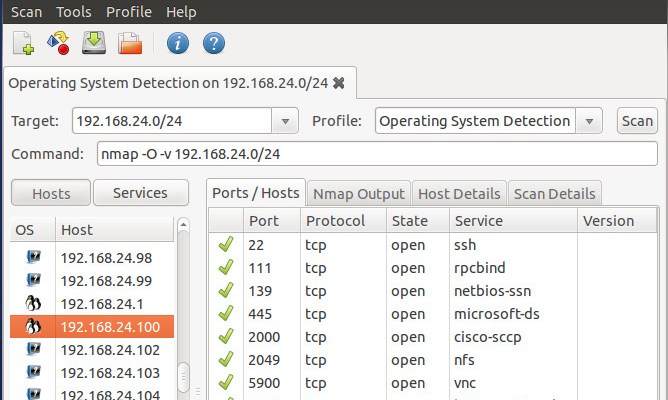Click the blue info icon
The image size is (668, 400).
178,43
